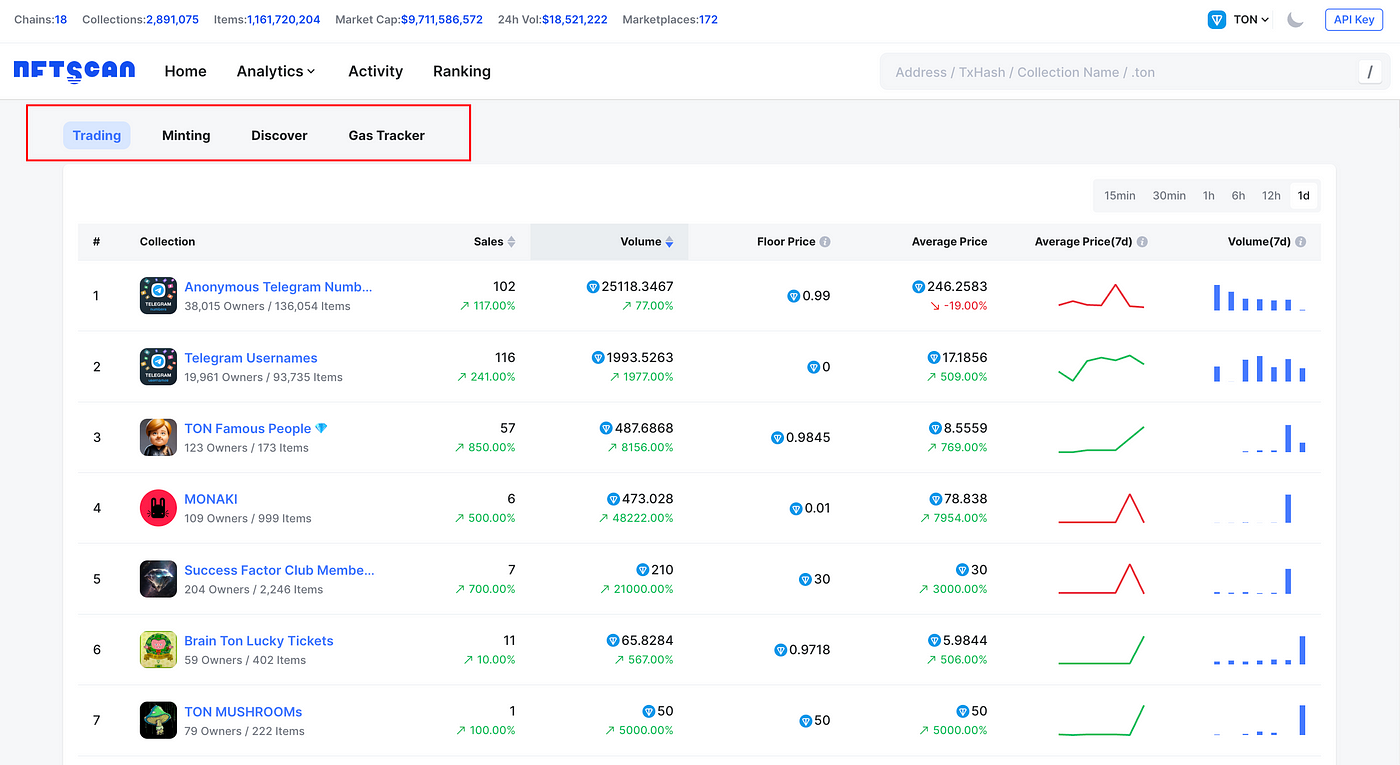
Task: Toggle dark mode moon icon
Action: click(1295, 20)
